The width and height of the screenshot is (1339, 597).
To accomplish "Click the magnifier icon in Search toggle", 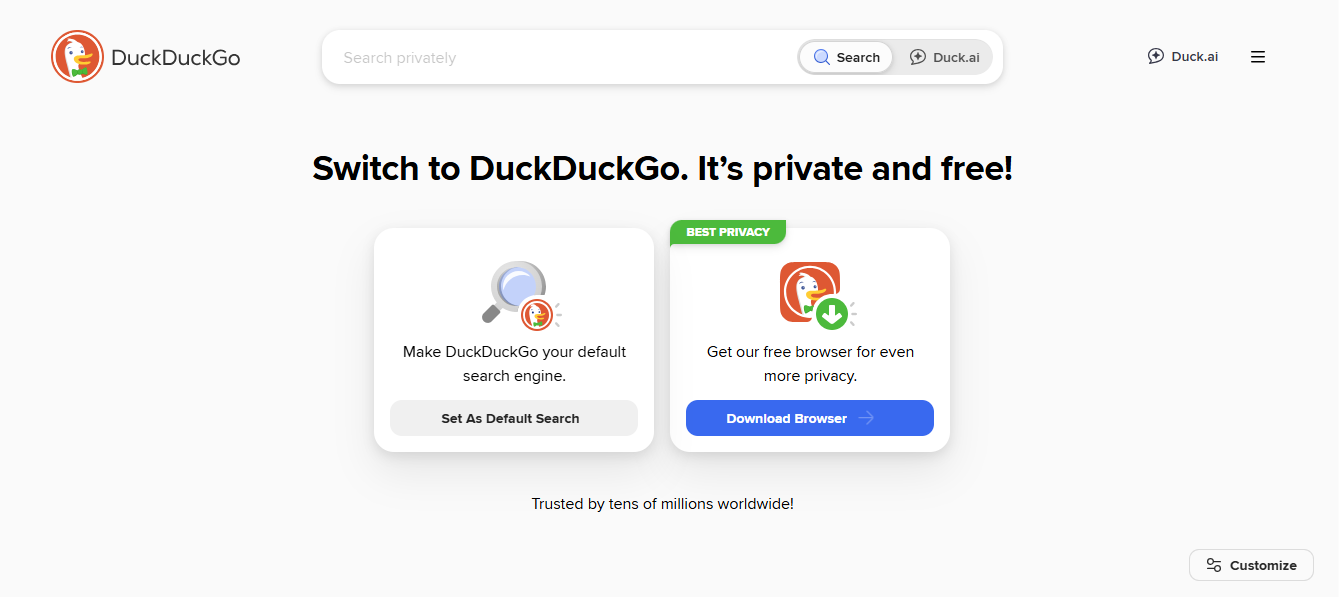I will point(822,58).
